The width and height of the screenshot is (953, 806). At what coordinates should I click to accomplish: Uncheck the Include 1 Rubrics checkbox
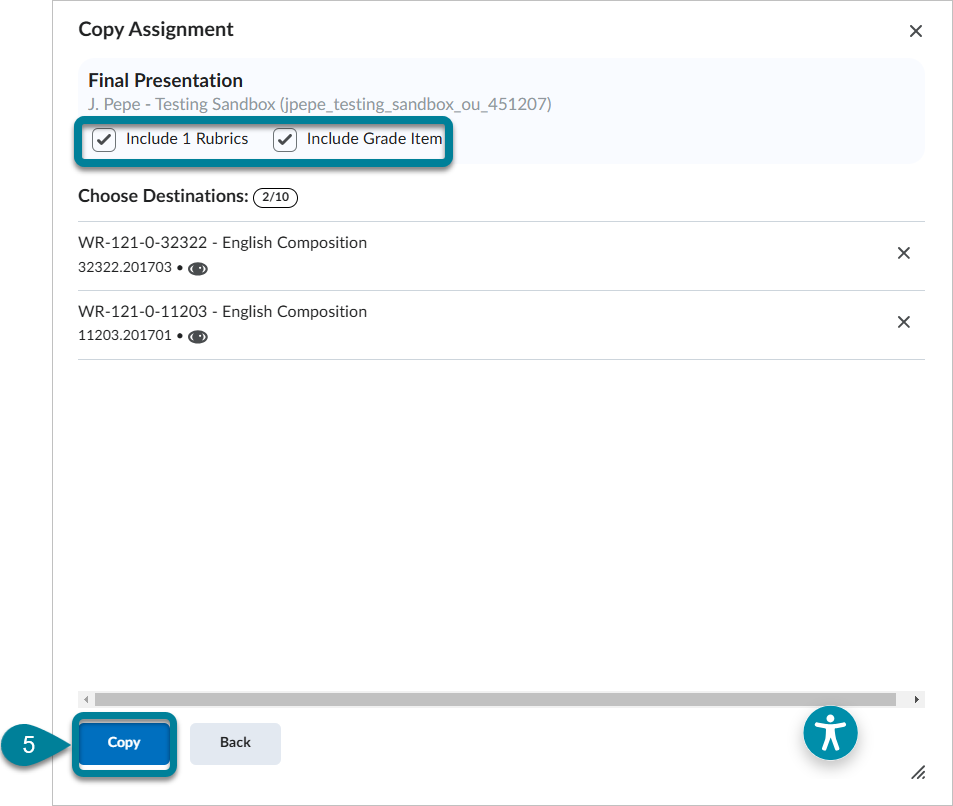click(x=103, y=139)
